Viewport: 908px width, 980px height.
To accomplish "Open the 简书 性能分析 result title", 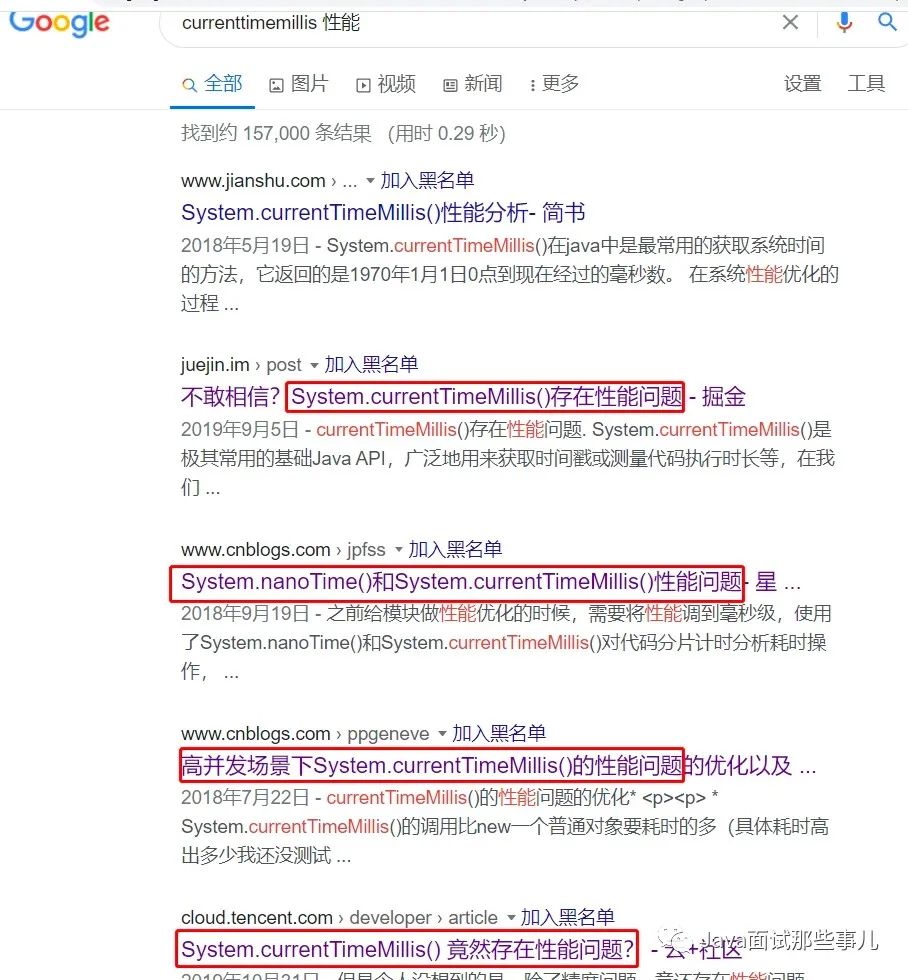I will pyautogui.click(x=383, y=212).
